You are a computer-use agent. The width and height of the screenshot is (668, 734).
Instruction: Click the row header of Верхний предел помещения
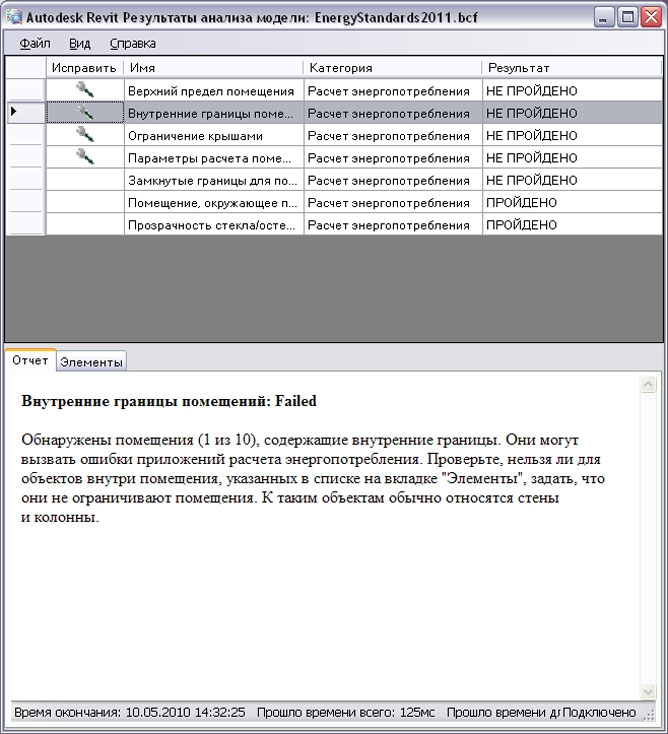(x=26, y=90)
